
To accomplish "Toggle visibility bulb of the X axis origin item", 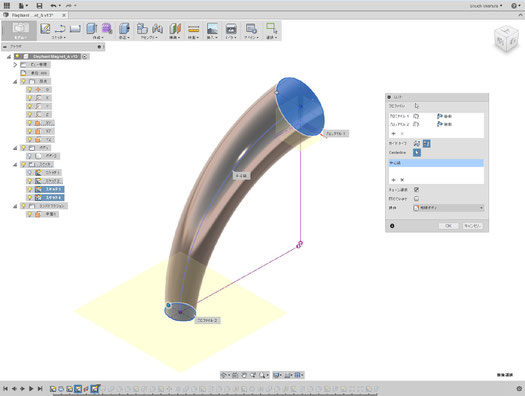I will [30, 98].
